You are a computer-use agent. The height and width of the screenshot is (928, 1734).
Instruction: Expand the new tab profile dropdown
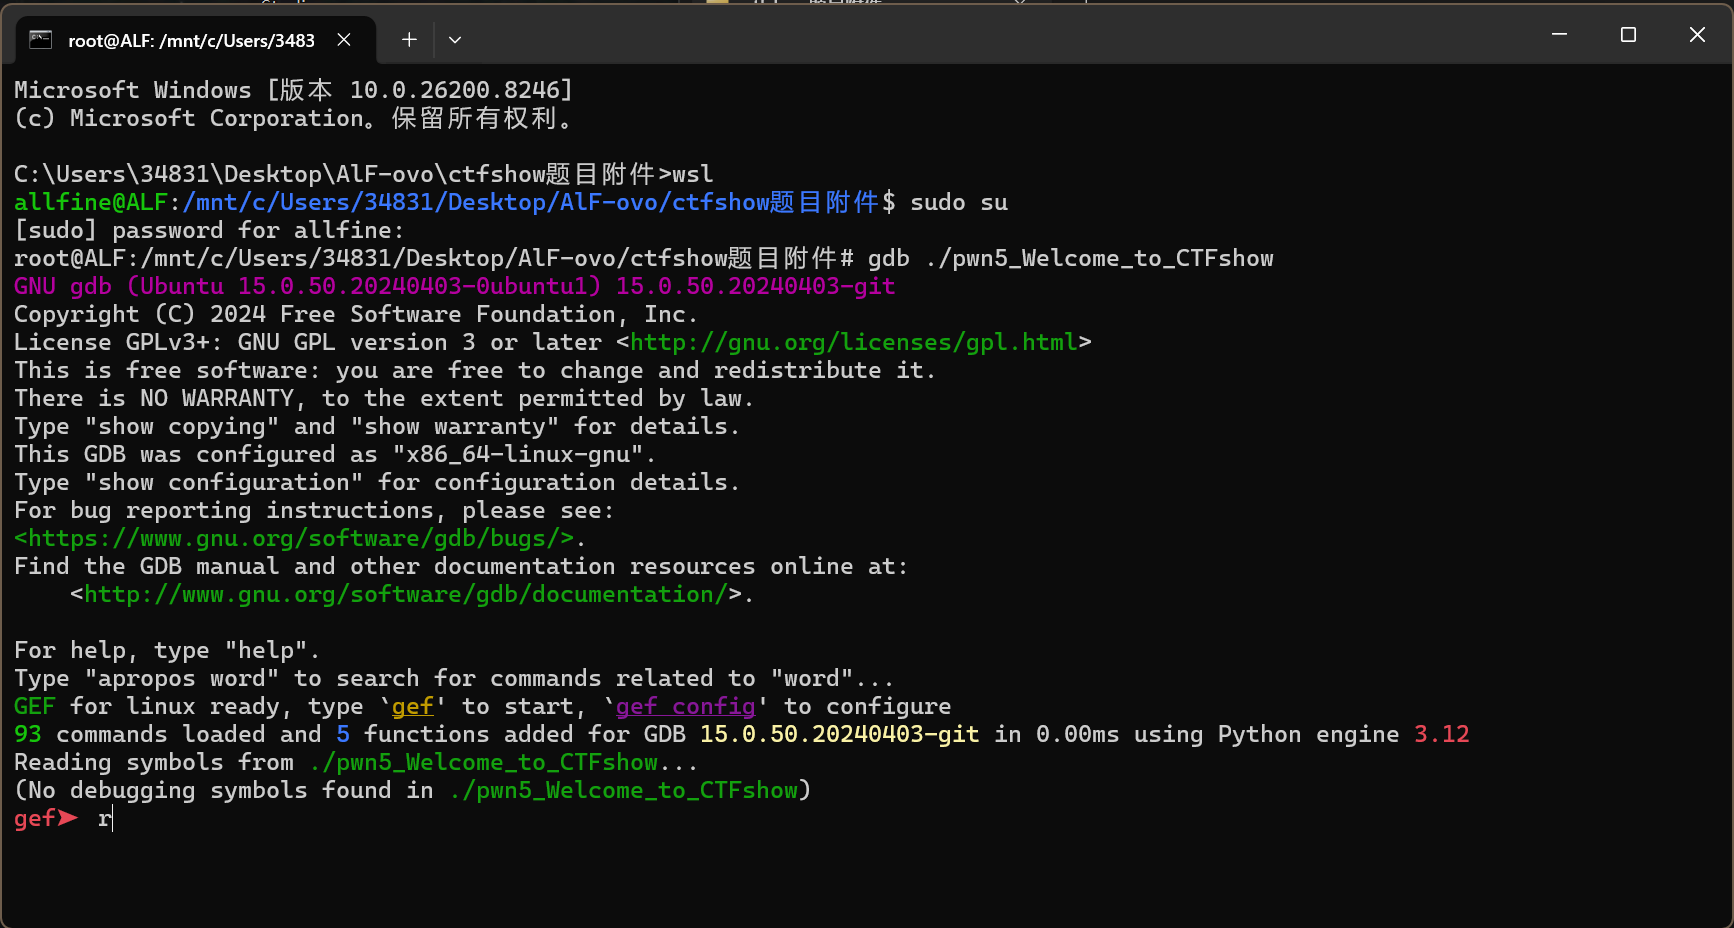pyautogui.click(x=455, y=40)
